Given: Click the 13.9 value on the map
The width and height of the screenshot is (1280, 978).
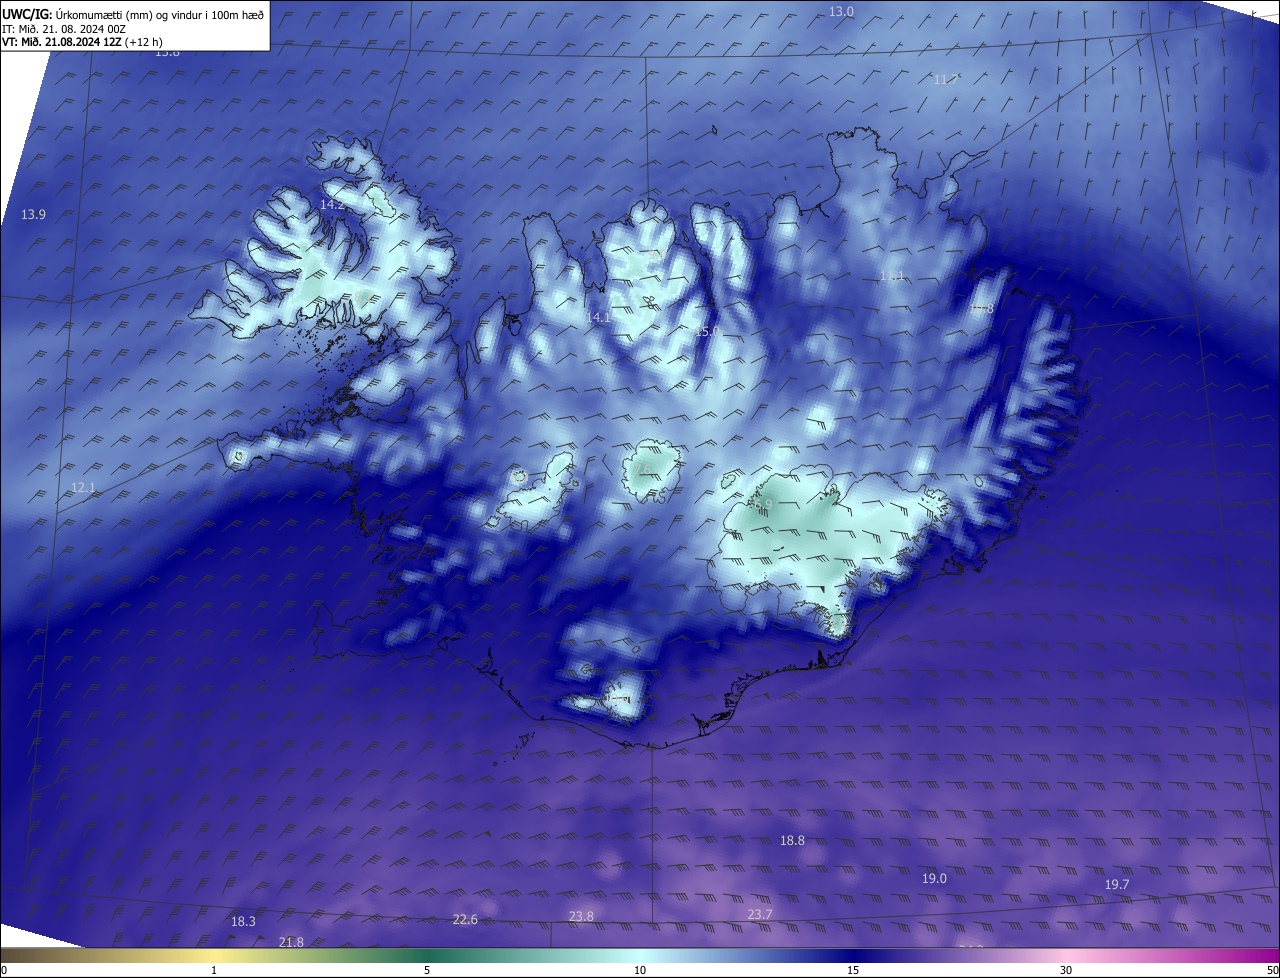Looking at the screenshot, I should [33, 215].
